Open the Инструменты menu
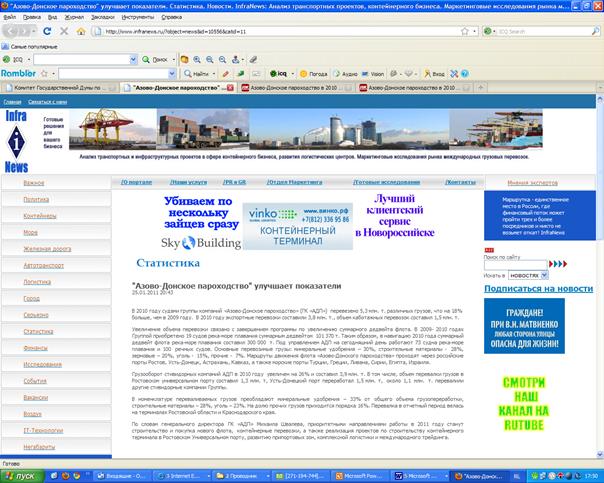604x483 pixels. 138,17
